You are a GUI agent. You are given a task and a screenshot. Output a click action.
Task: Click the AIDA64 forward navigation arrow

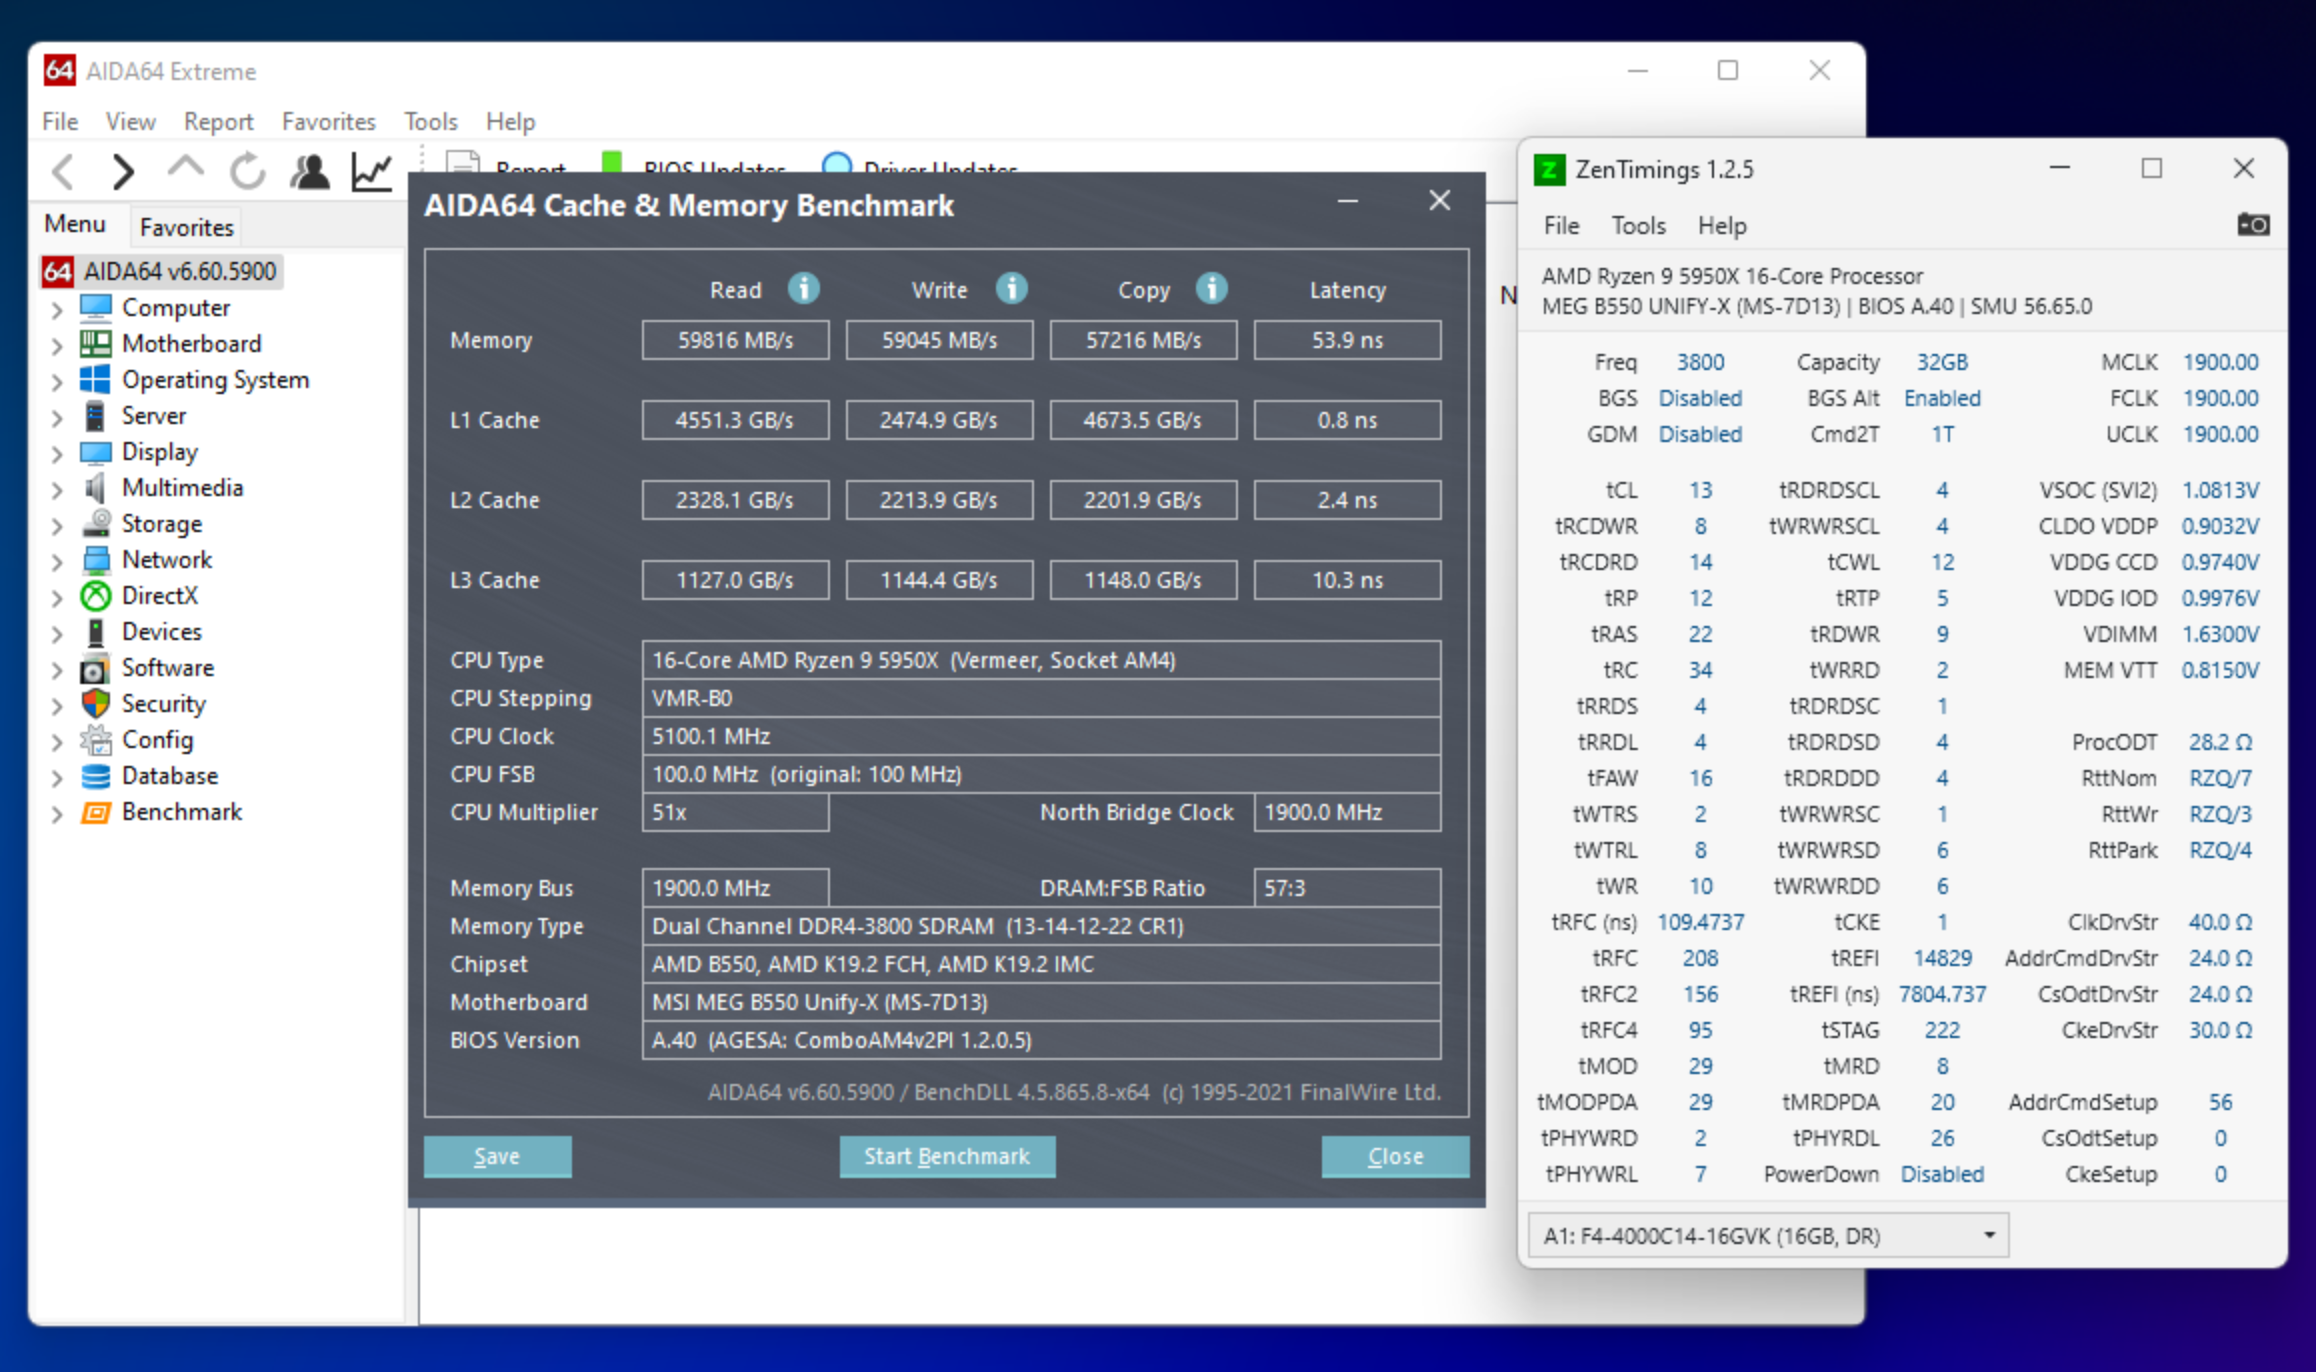pos(123,172)
